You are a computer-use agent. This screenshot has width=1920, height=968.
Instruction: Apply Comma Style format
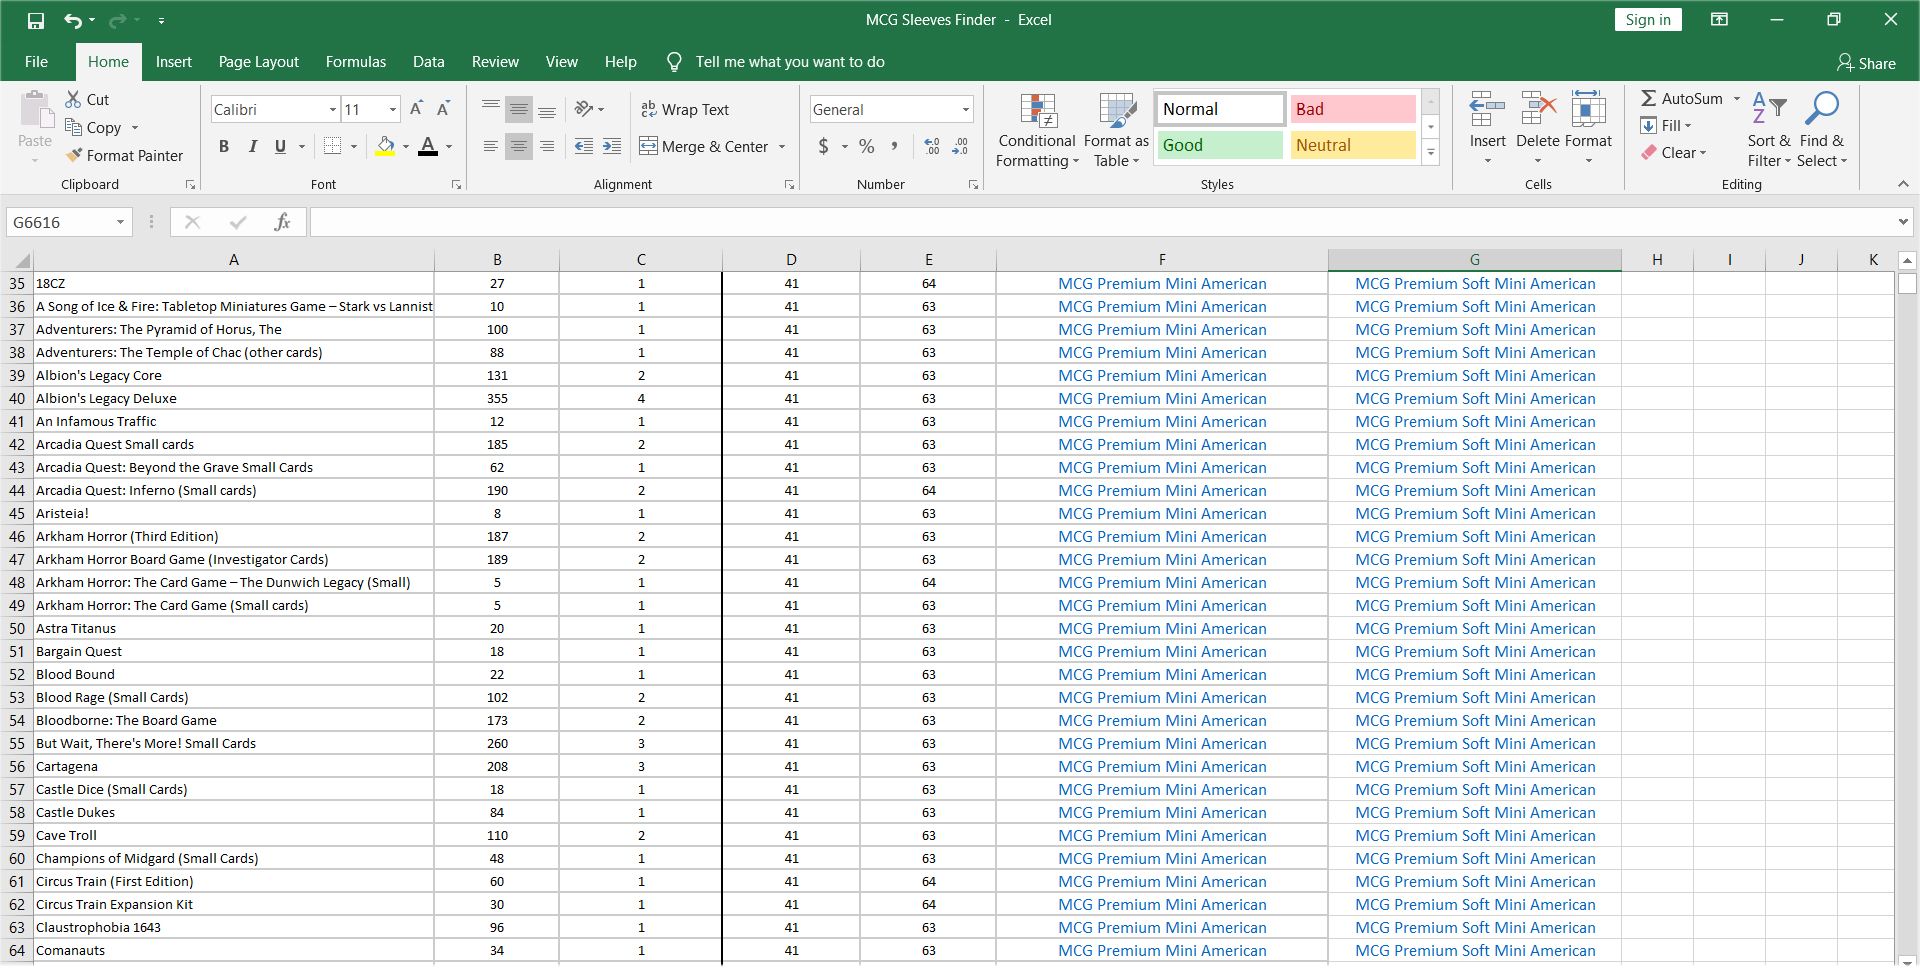coord(894,146)
